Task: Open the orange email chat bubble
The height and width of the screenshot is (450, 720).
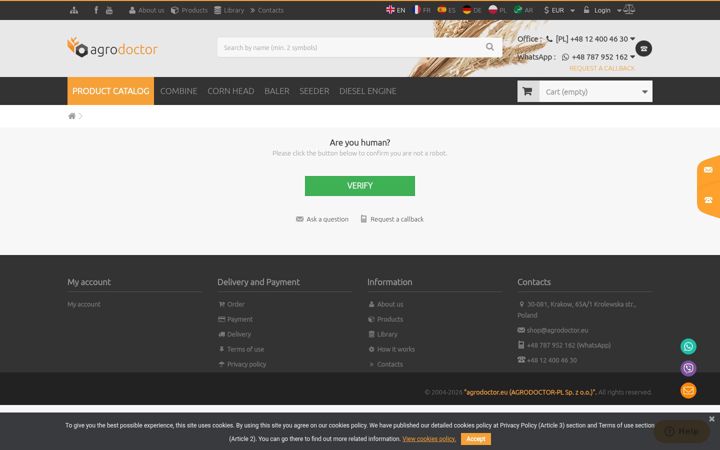Action: coord(688,391)
